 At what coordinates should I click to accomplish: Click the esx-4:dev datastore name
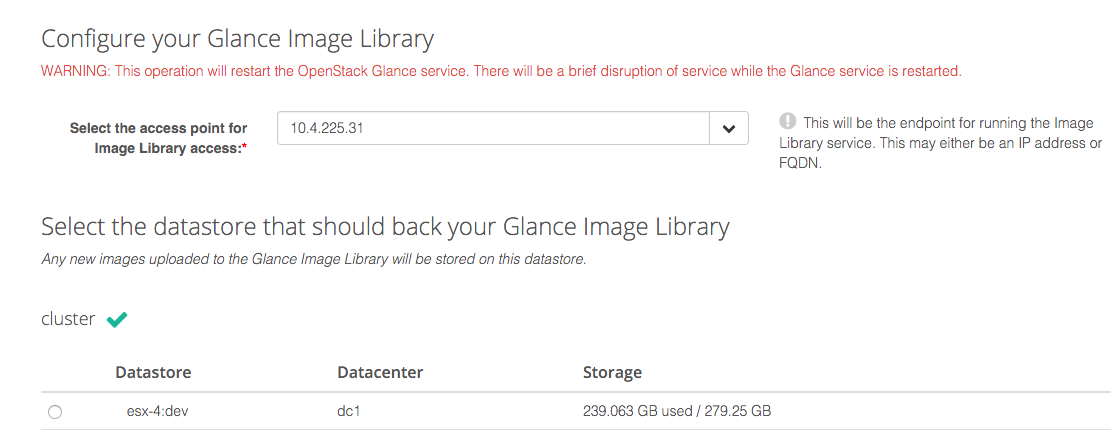pyautogui.click(x=150, y=411)
